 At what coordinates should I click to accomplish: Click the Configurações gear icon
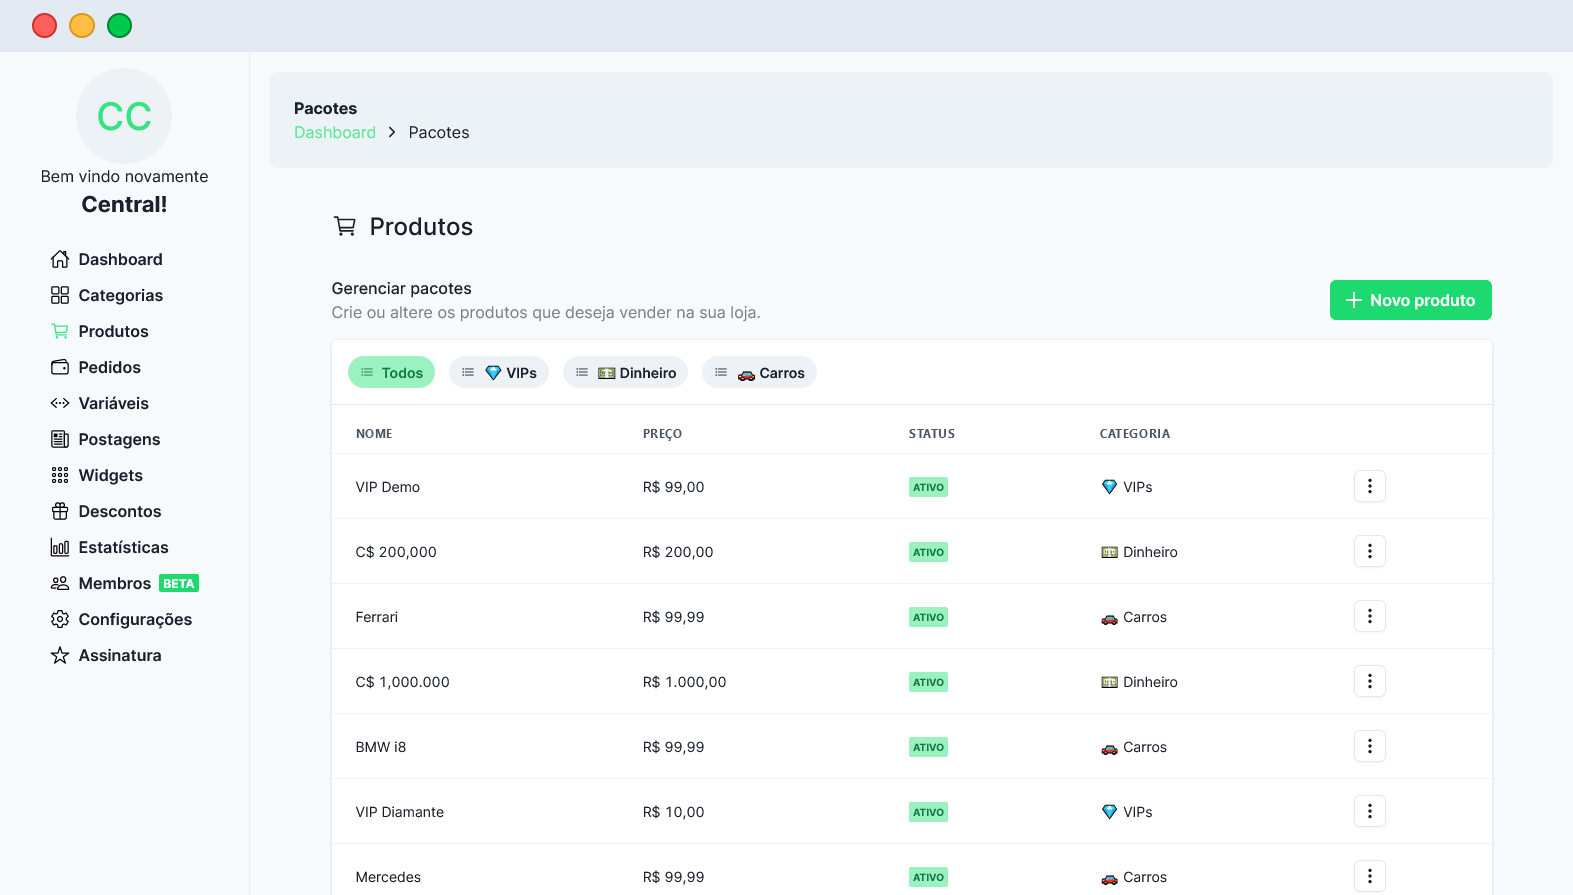60,619
